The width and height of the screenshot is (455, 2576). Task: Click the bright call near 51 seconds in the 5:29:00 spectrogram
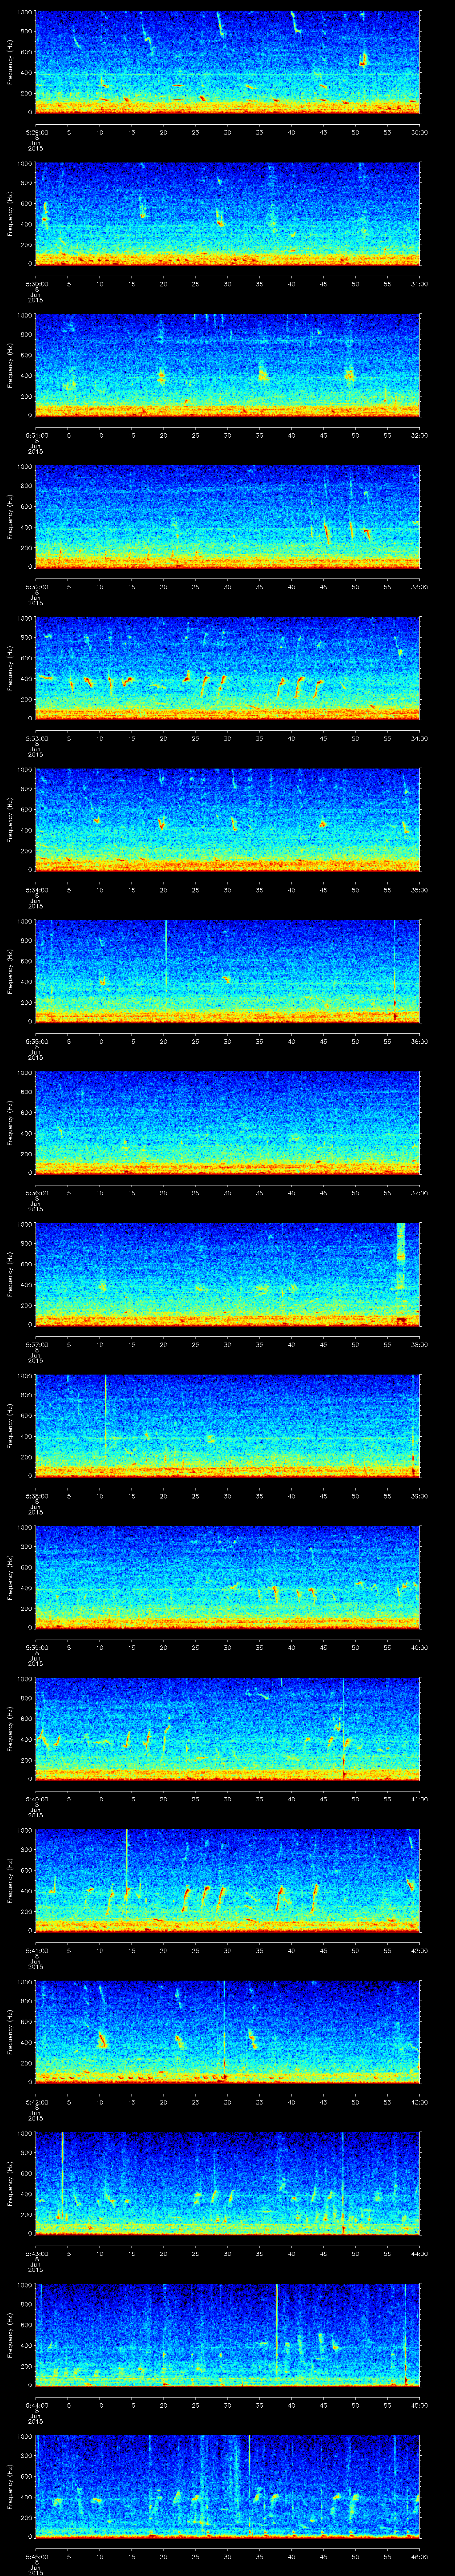click(363, 61)
